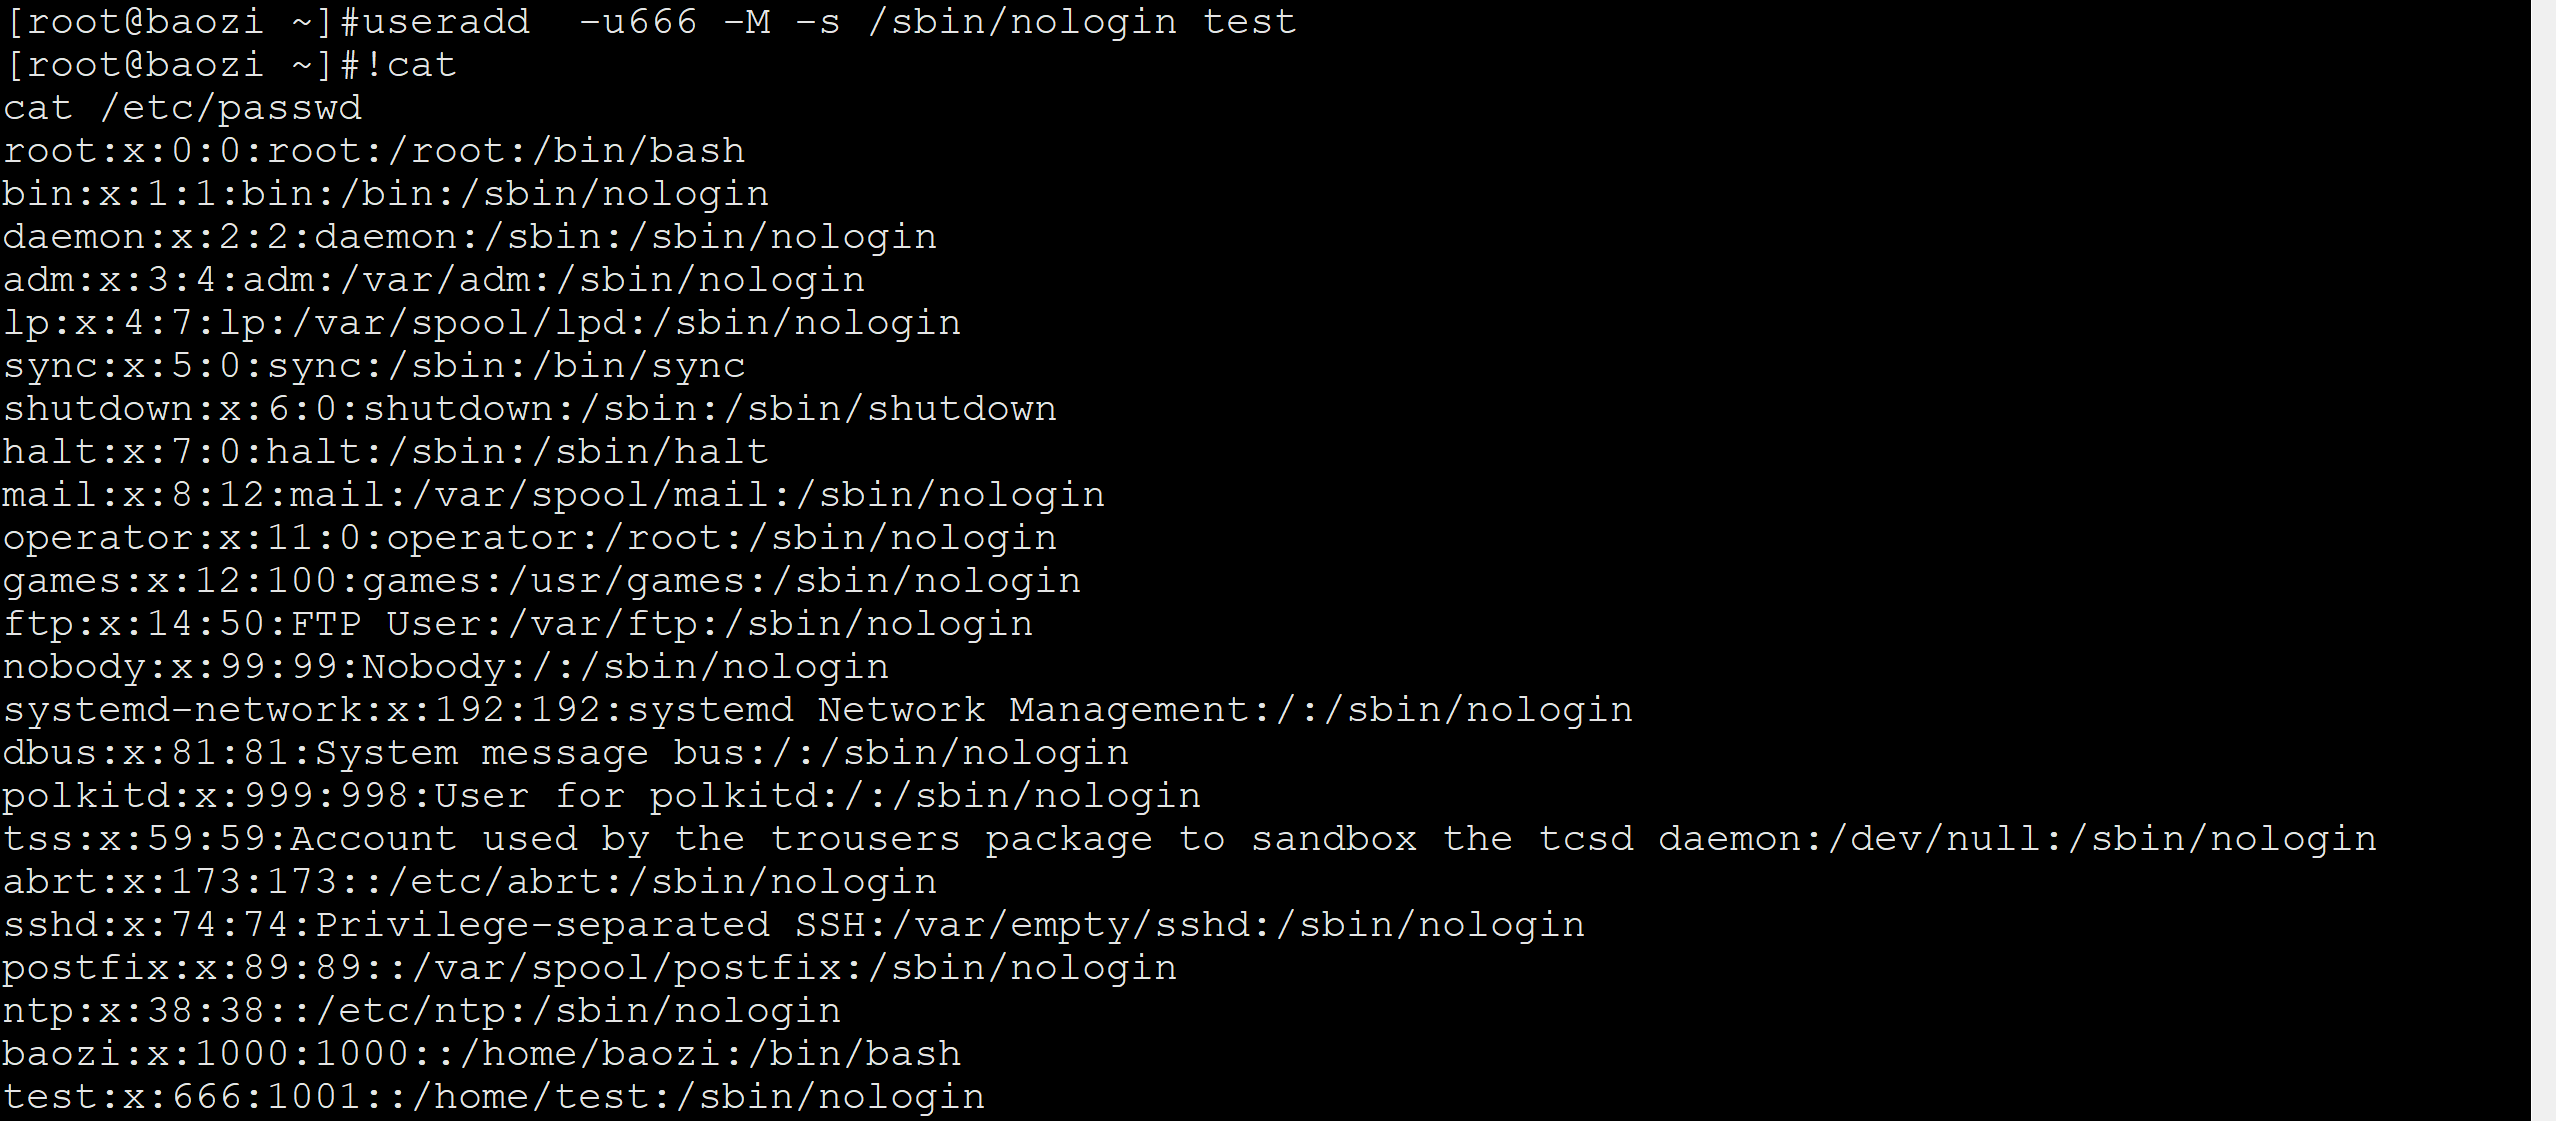Click the systemd-network entry line

(817, 710)
